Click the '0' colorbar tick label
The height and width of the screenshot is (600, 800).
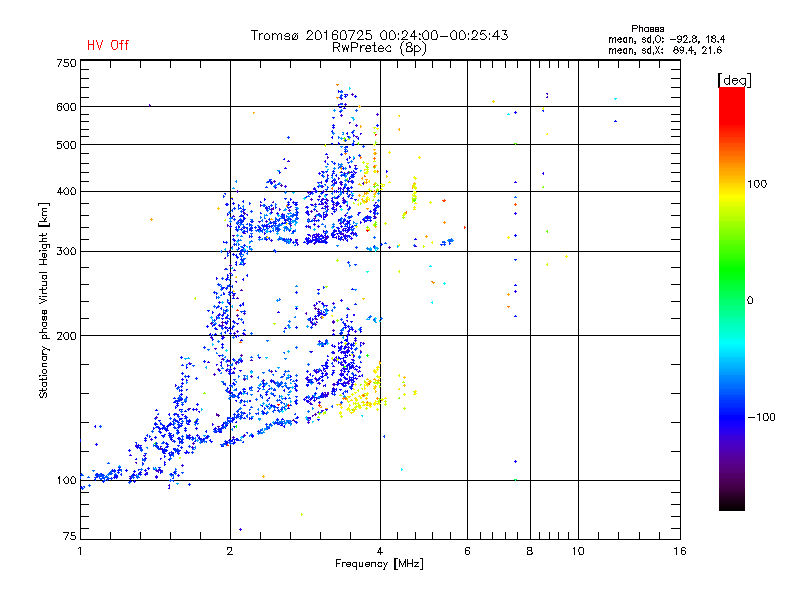(749, 301)
